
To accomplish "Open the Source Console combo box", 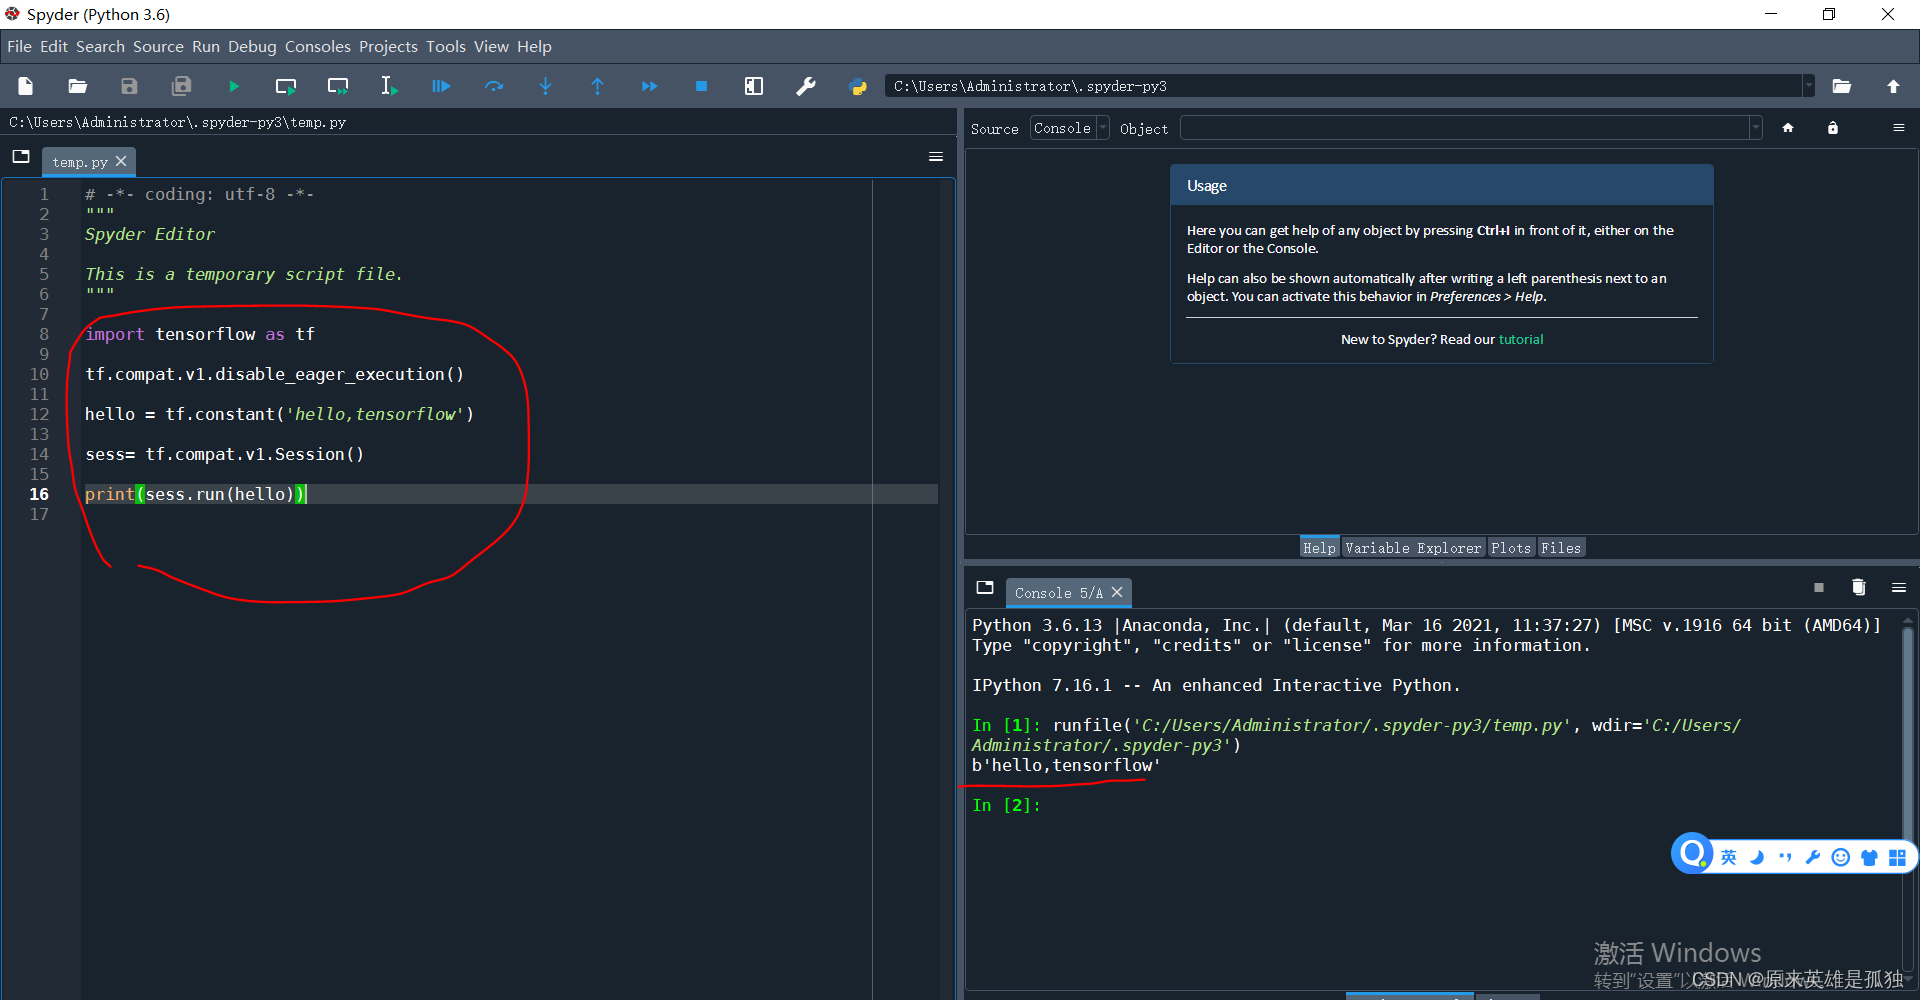I will tap(1069, 128).
